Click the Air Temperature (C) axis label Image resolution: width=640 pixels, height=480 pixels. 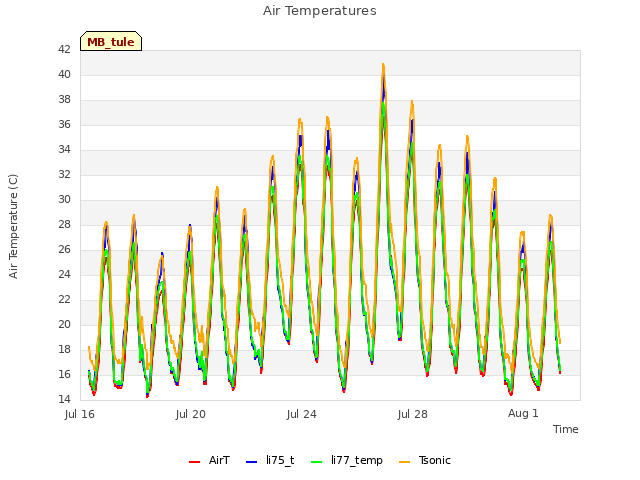click(x=13, y=227)
